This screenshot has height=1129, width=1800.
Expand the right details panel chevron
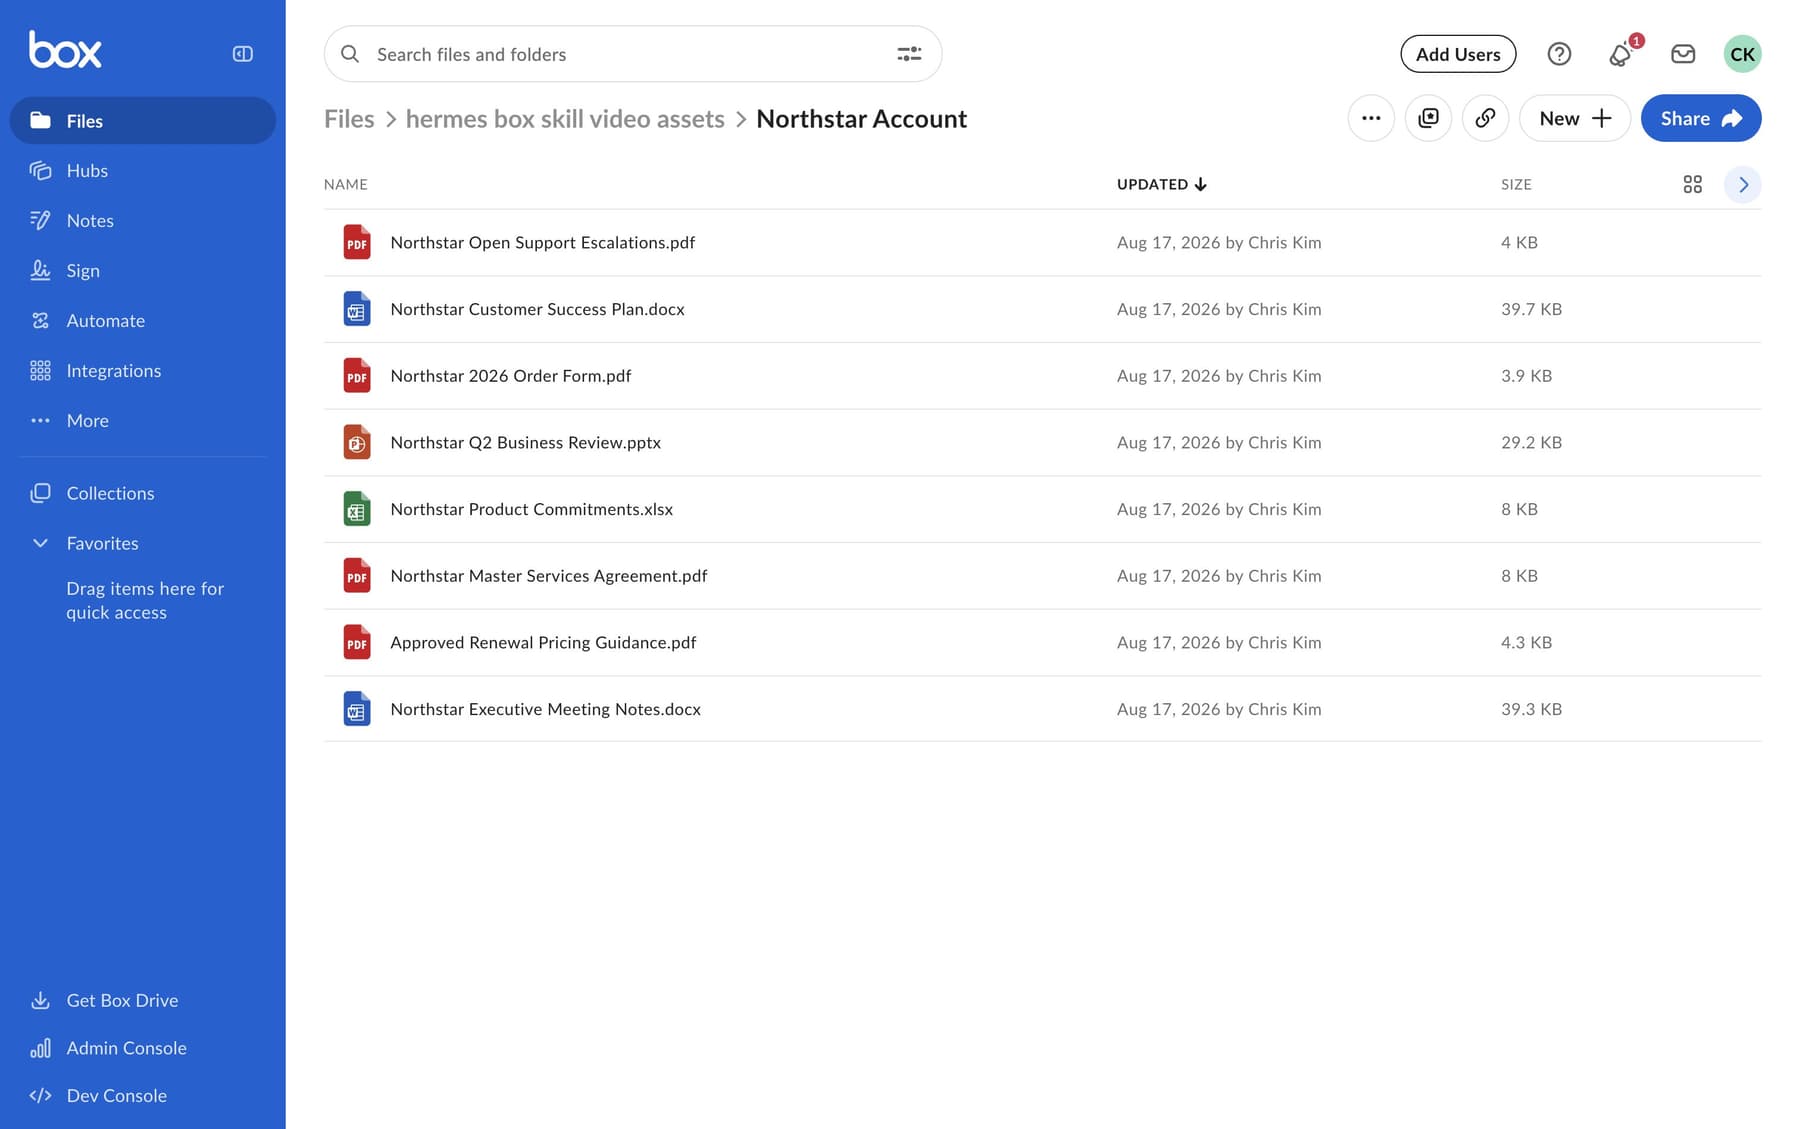pos(1742,184)
